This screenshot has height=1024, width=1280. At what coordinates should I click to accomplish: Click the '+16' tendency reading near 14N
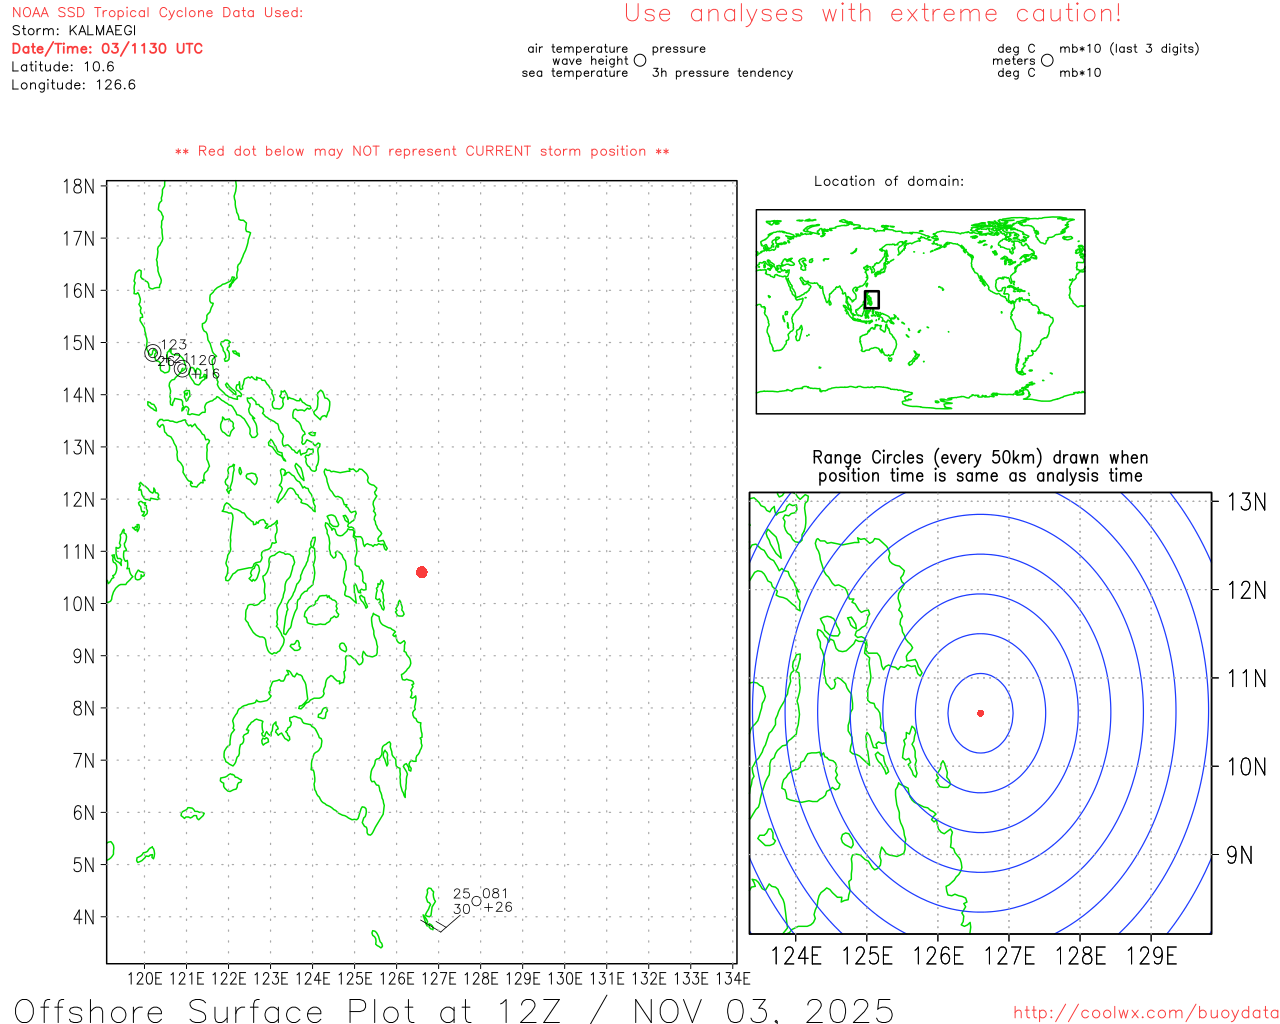[204, 374]
